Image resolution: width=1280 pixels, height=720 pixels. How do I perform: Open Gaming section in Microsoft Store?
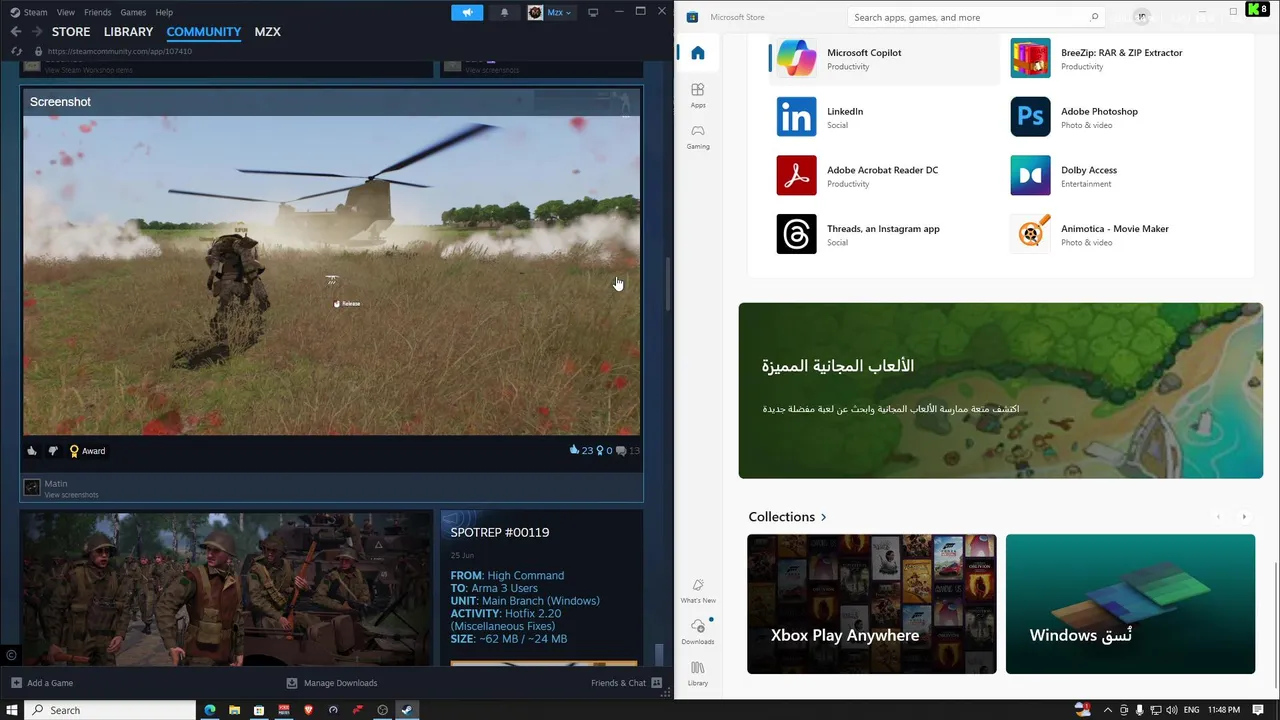[698, 136]
